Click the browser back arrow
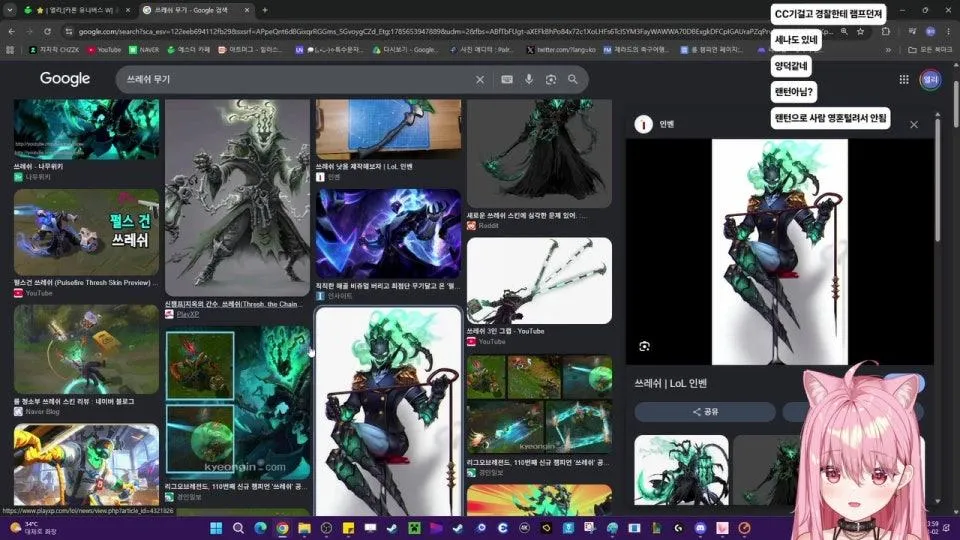The height and width of the screenshot is (540, 960). [12, 31]
